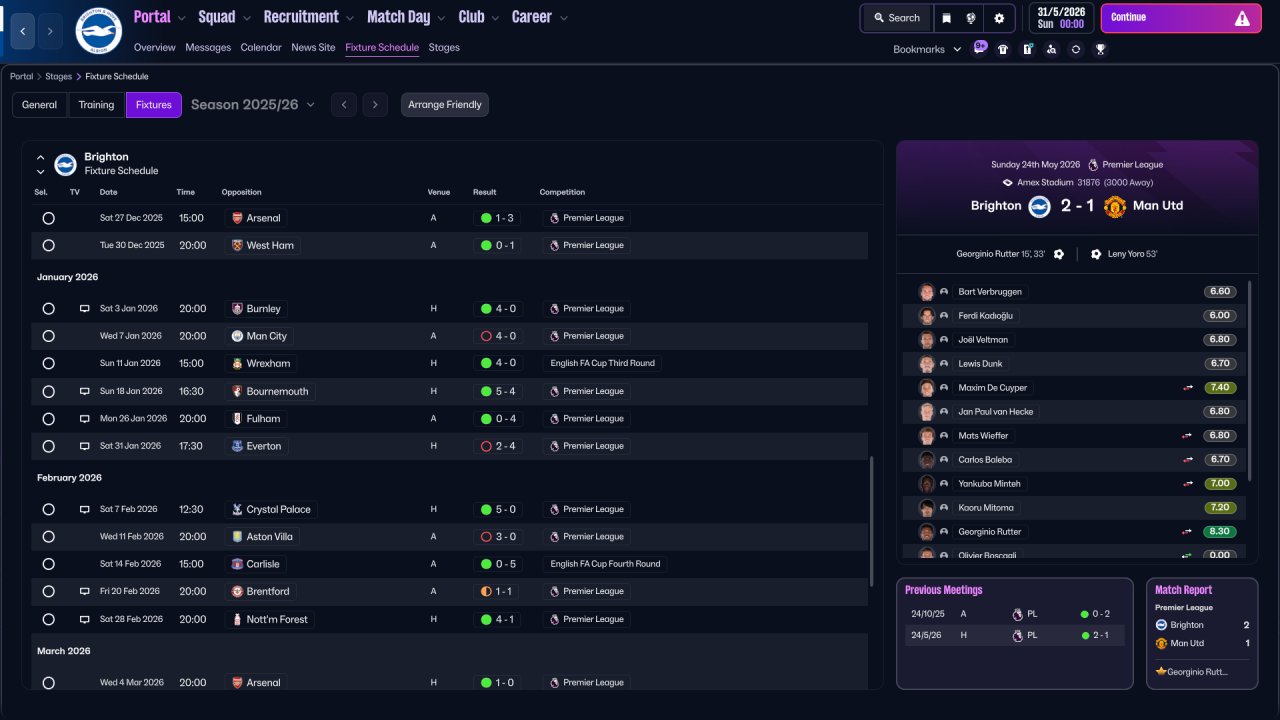Click the warning triangle on Continue button
This screenshot has height=720, width=1280.
1242,18
